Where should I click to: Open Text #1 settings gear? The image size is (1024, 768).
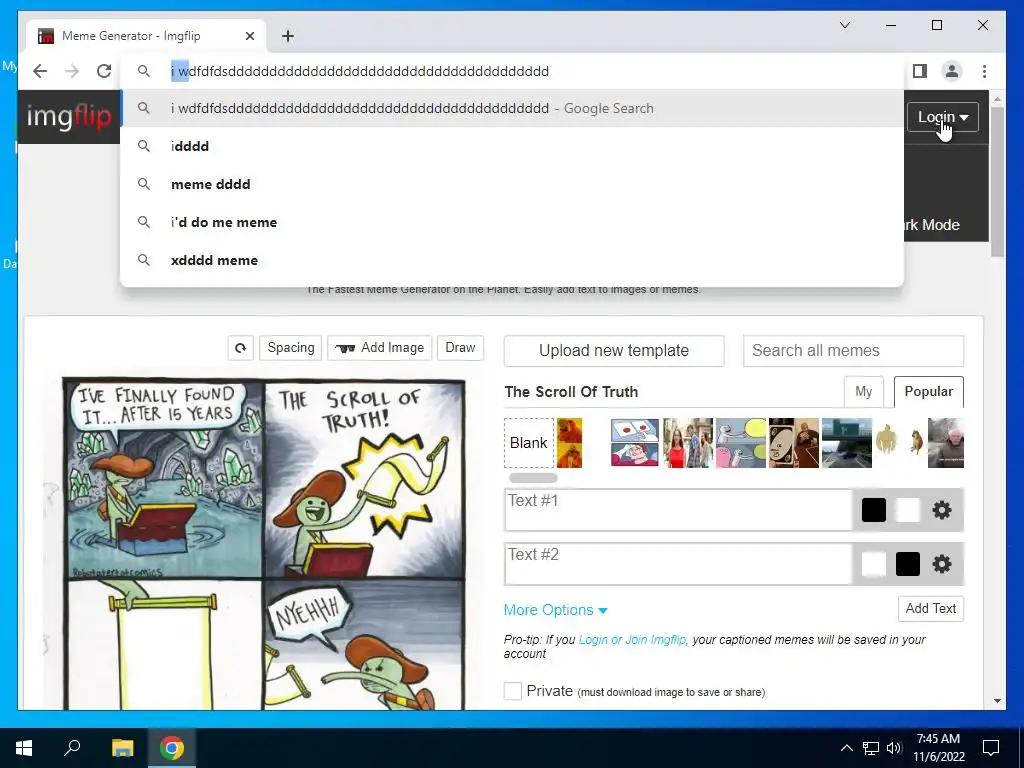[x=942, y=510]
